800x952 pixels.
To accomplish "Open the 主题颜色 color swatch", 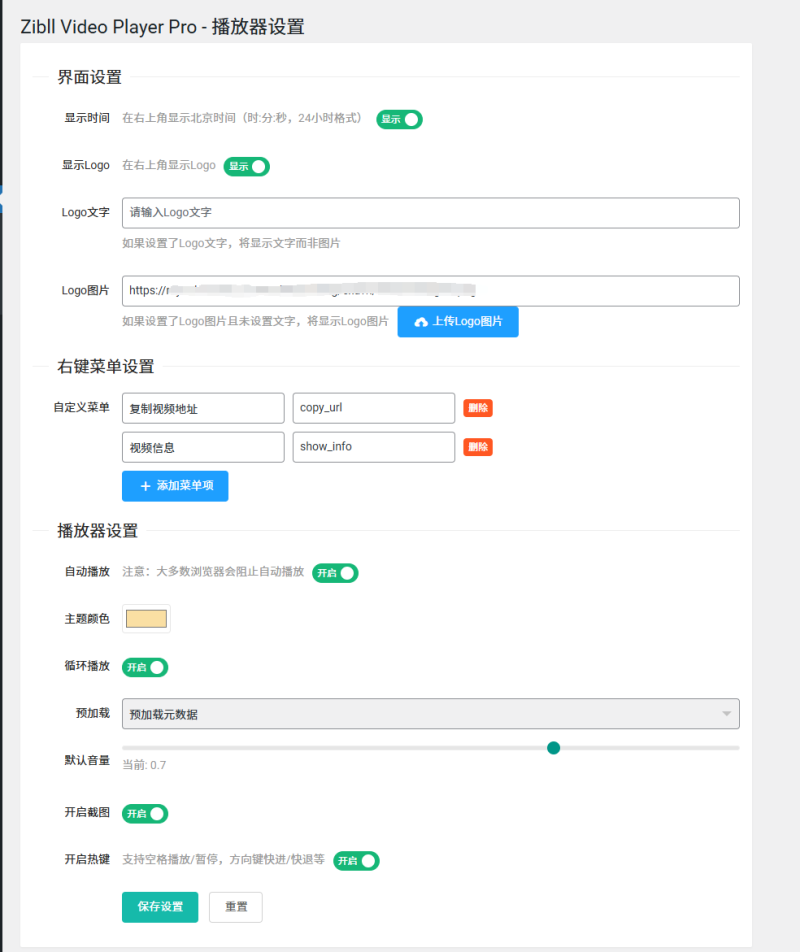I will pyautogui.click(x=145, y=618).
